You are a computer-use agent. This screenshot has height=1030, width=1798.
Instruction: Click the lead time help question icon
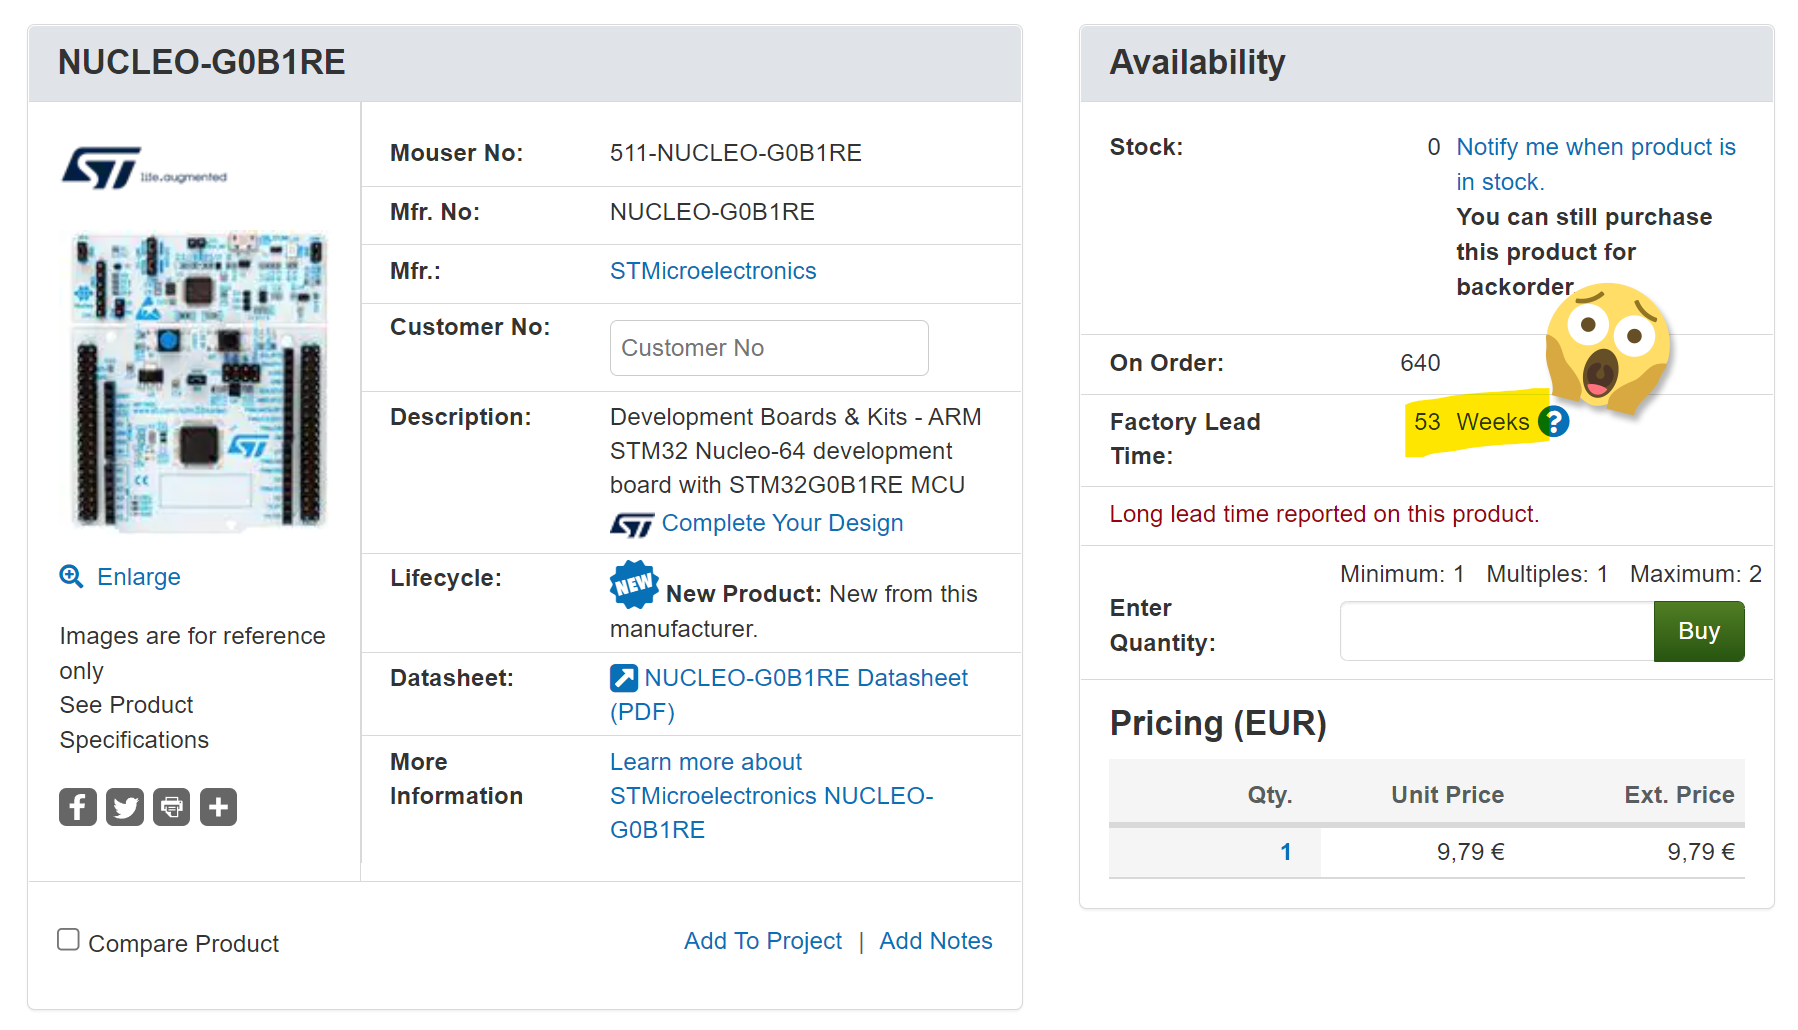1554,422
